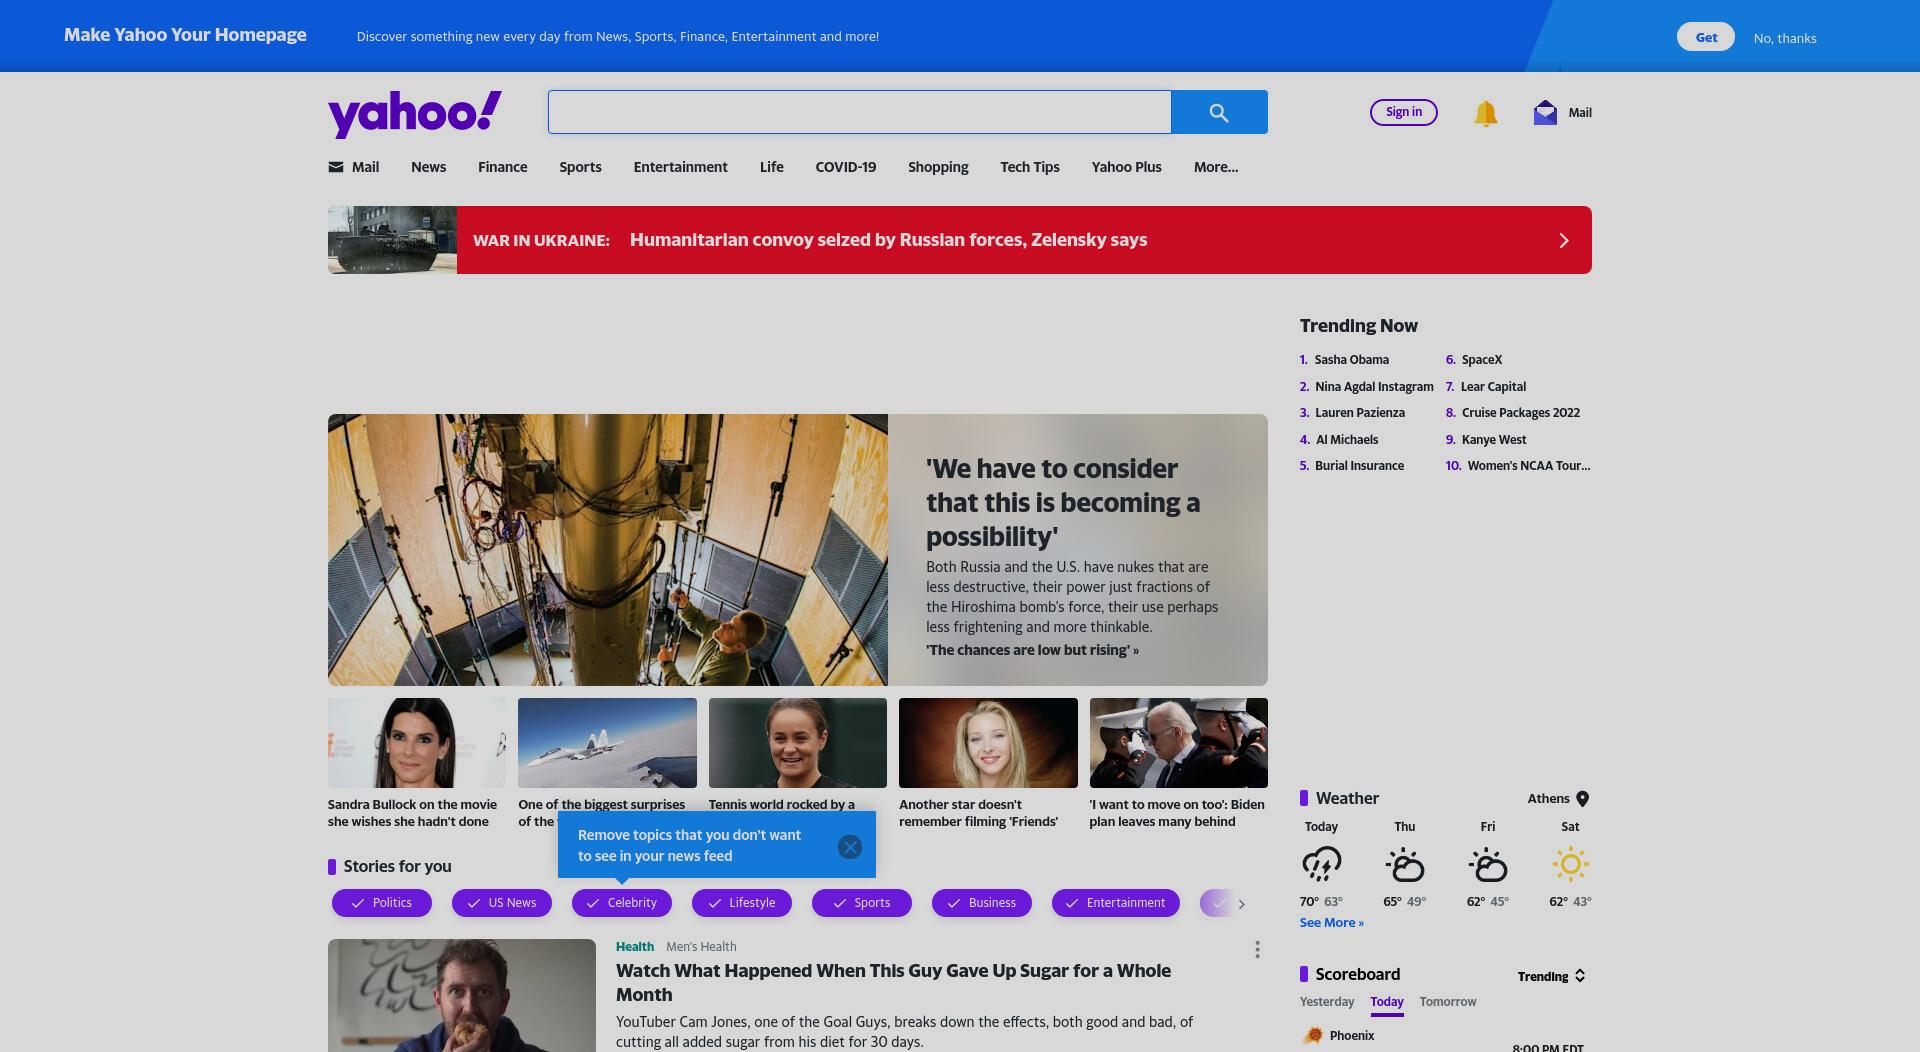Open the missile silo lead story image
The image size is (1920, 1052).
click(x=608, y=550)
